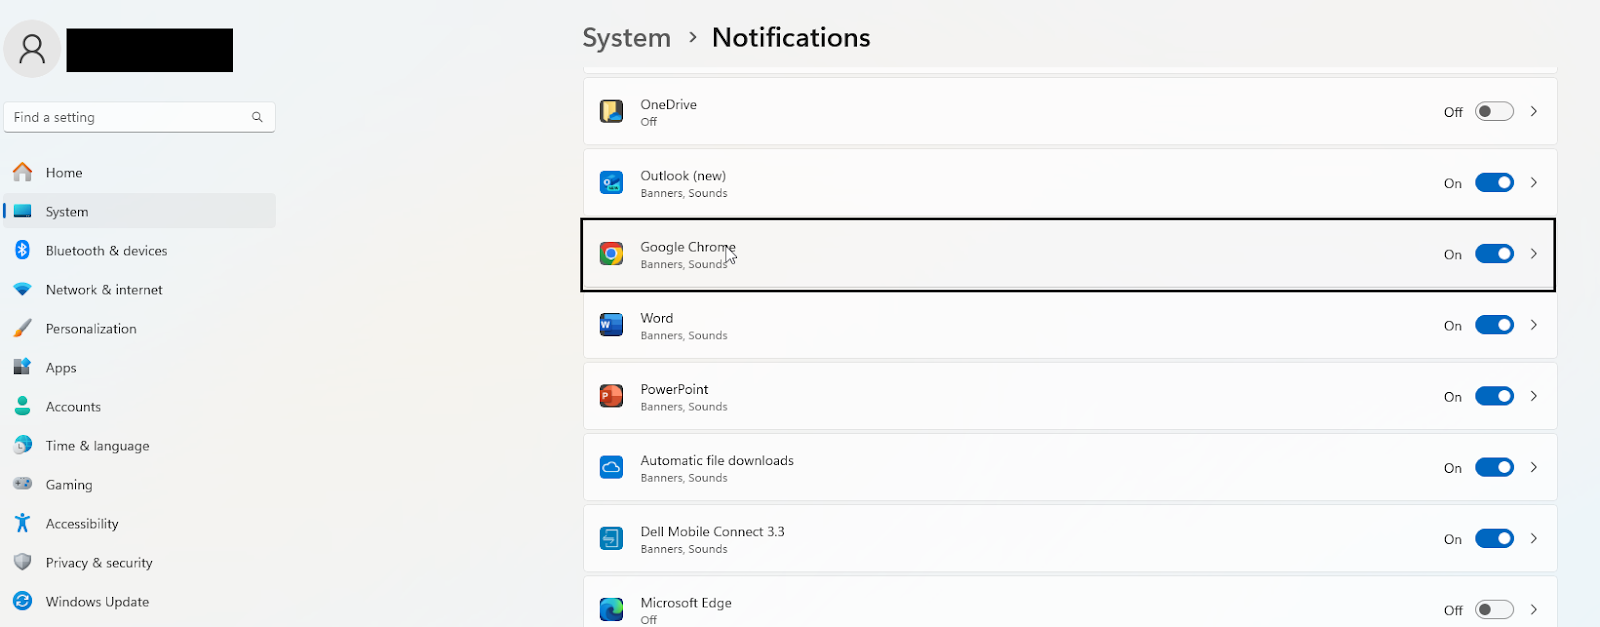Turn off Outlook (new) notifications toggle
The height and width of the screenshot is (627, 1600).
1494,183
